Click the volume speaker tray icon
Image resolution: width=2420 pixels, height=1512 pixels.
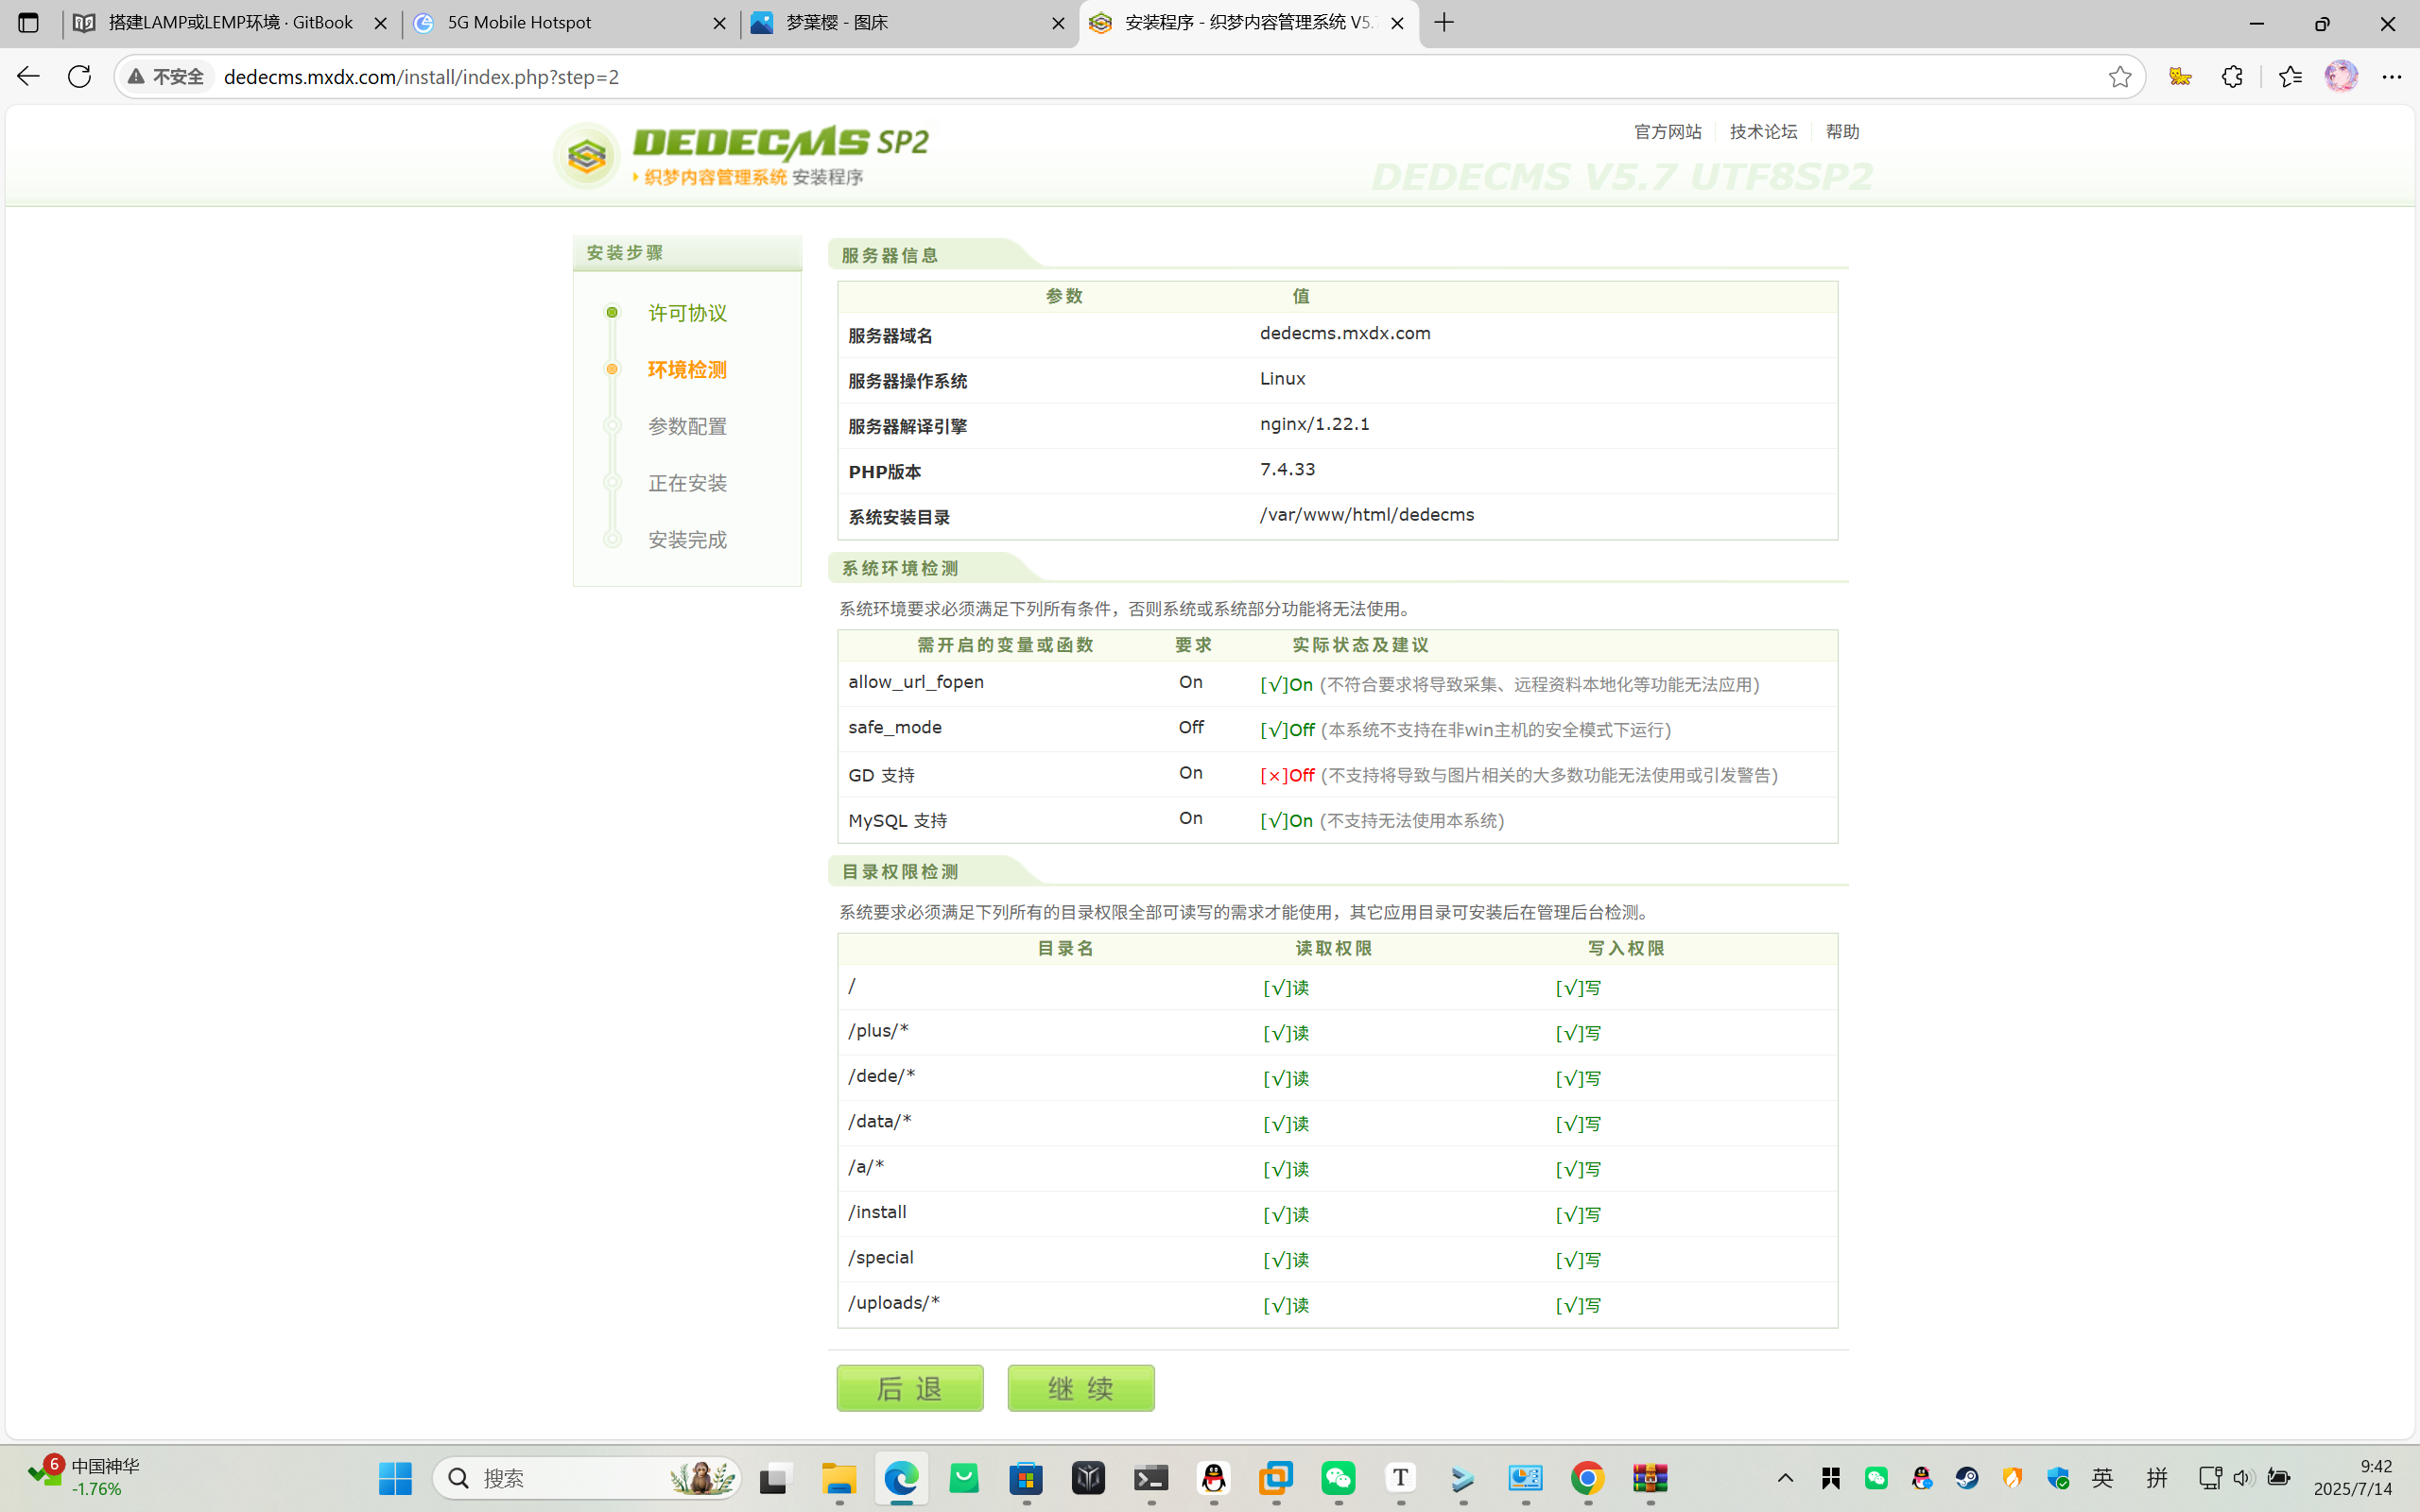coord(2242,1478)
